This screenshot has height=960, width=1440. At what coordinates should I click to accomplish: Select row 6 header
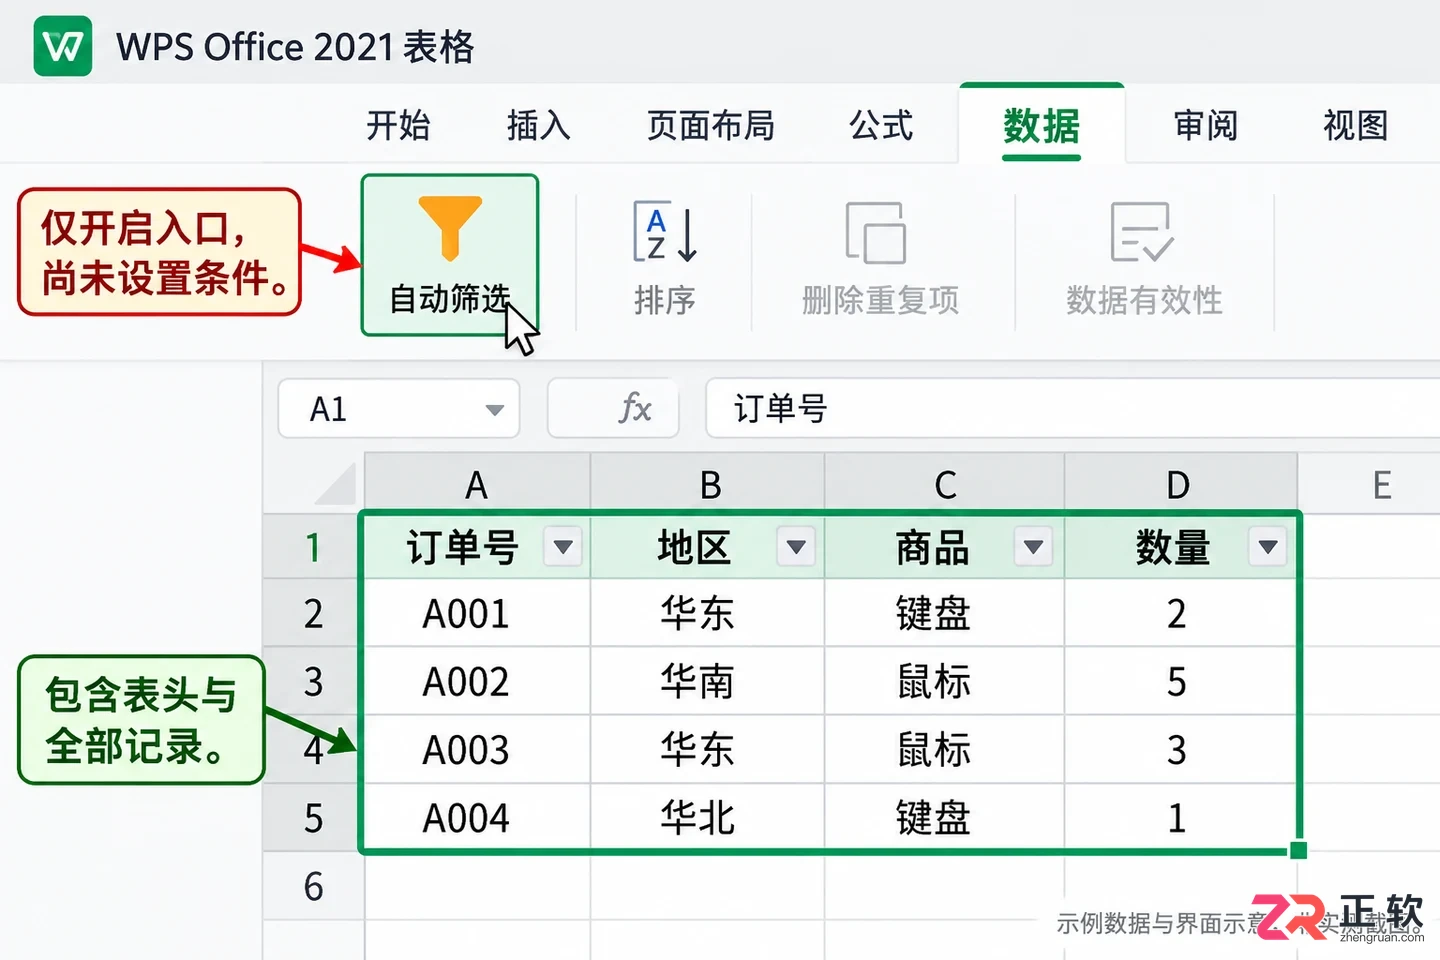(313, 886)
